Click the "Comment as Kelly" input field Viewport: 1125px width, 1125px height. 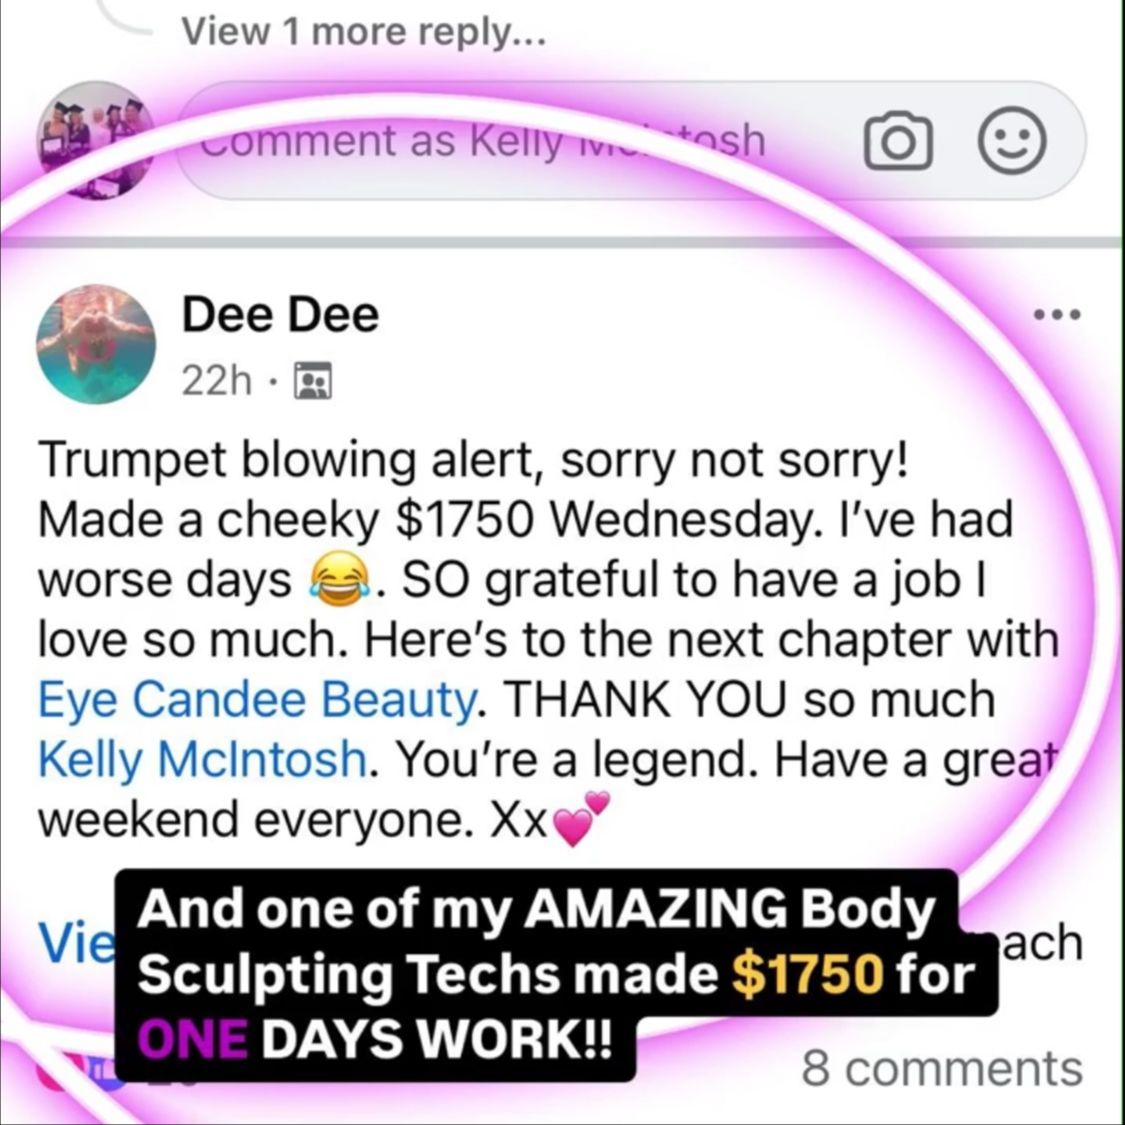click(631, 141)
